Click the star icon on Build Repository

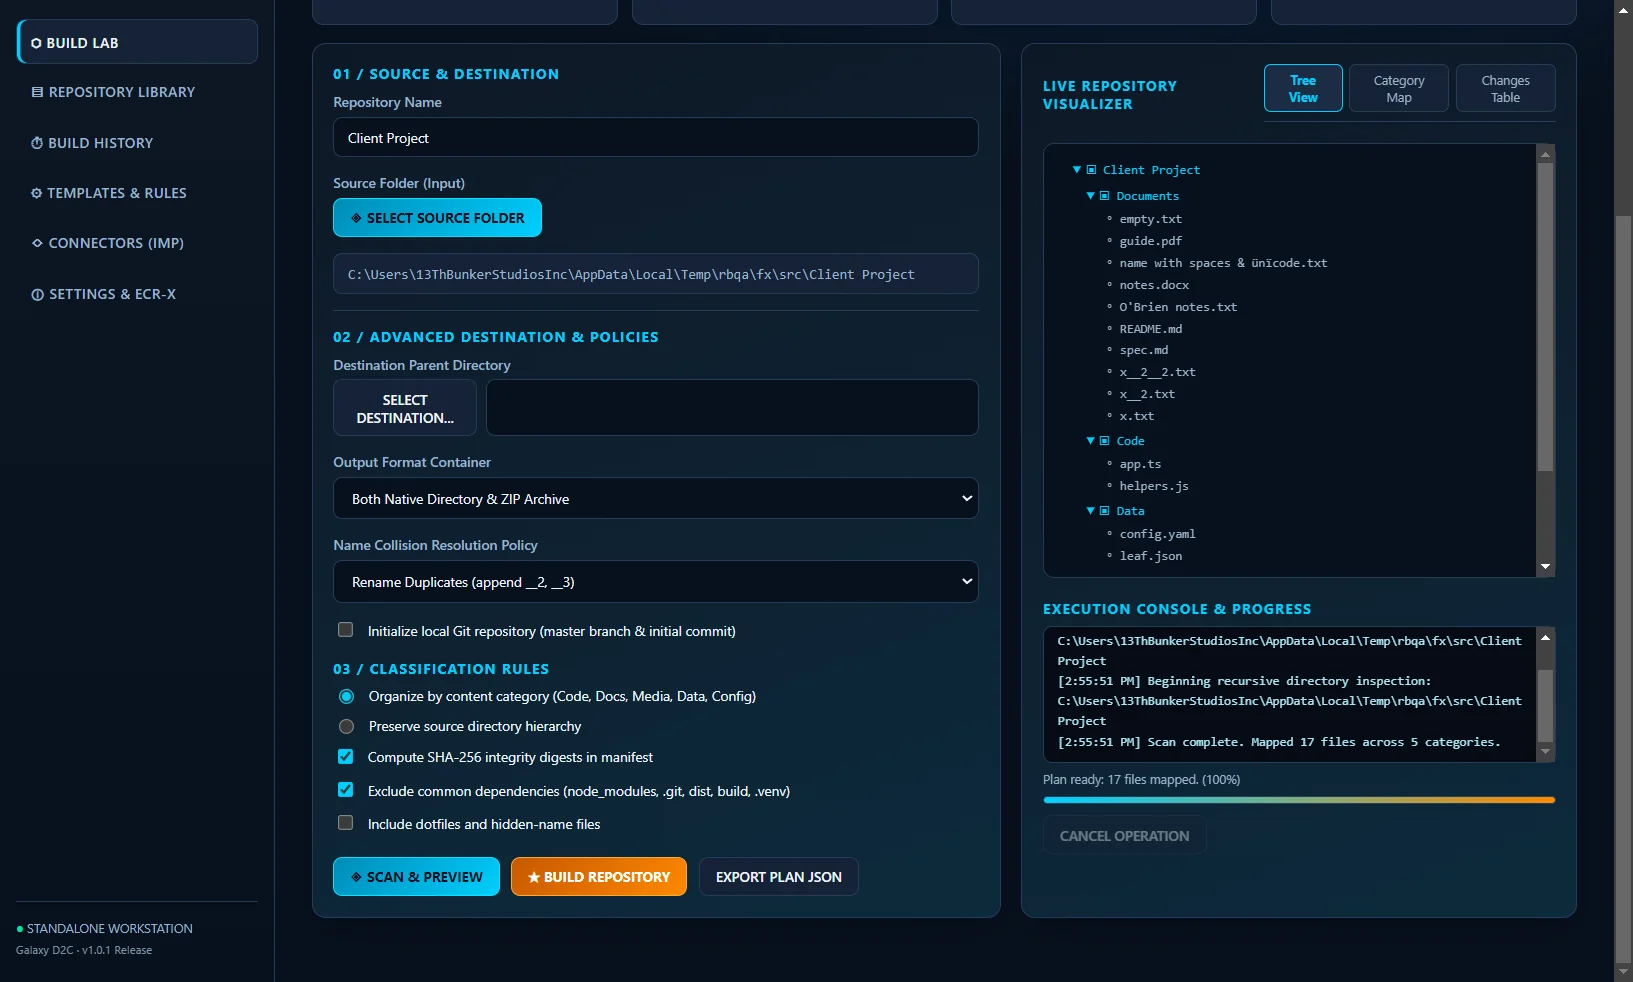534,877
